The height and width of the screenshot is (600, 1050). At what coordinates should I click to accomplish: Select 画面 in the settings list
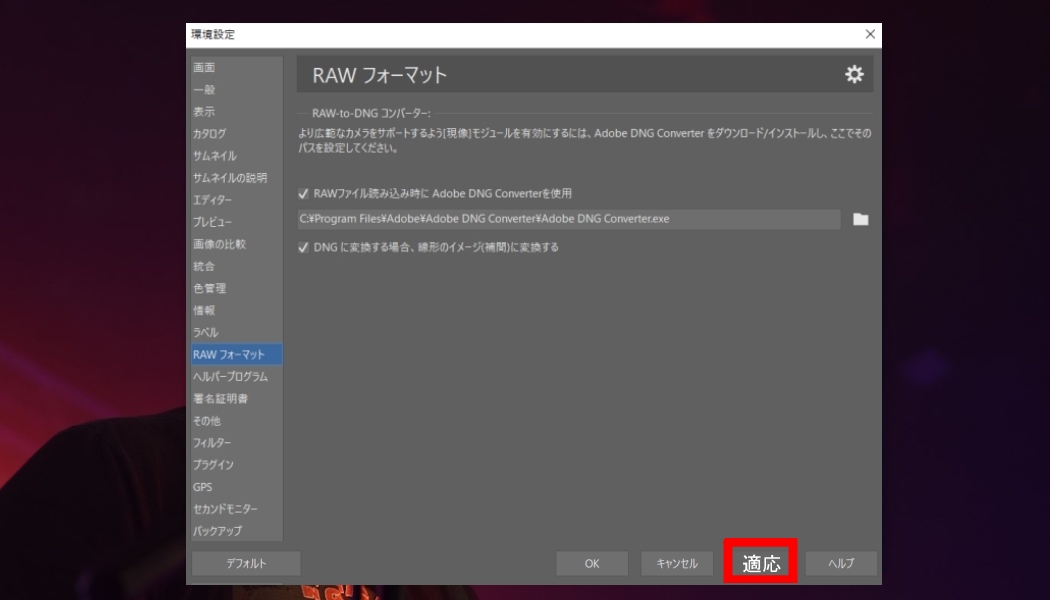click(236, 68)
